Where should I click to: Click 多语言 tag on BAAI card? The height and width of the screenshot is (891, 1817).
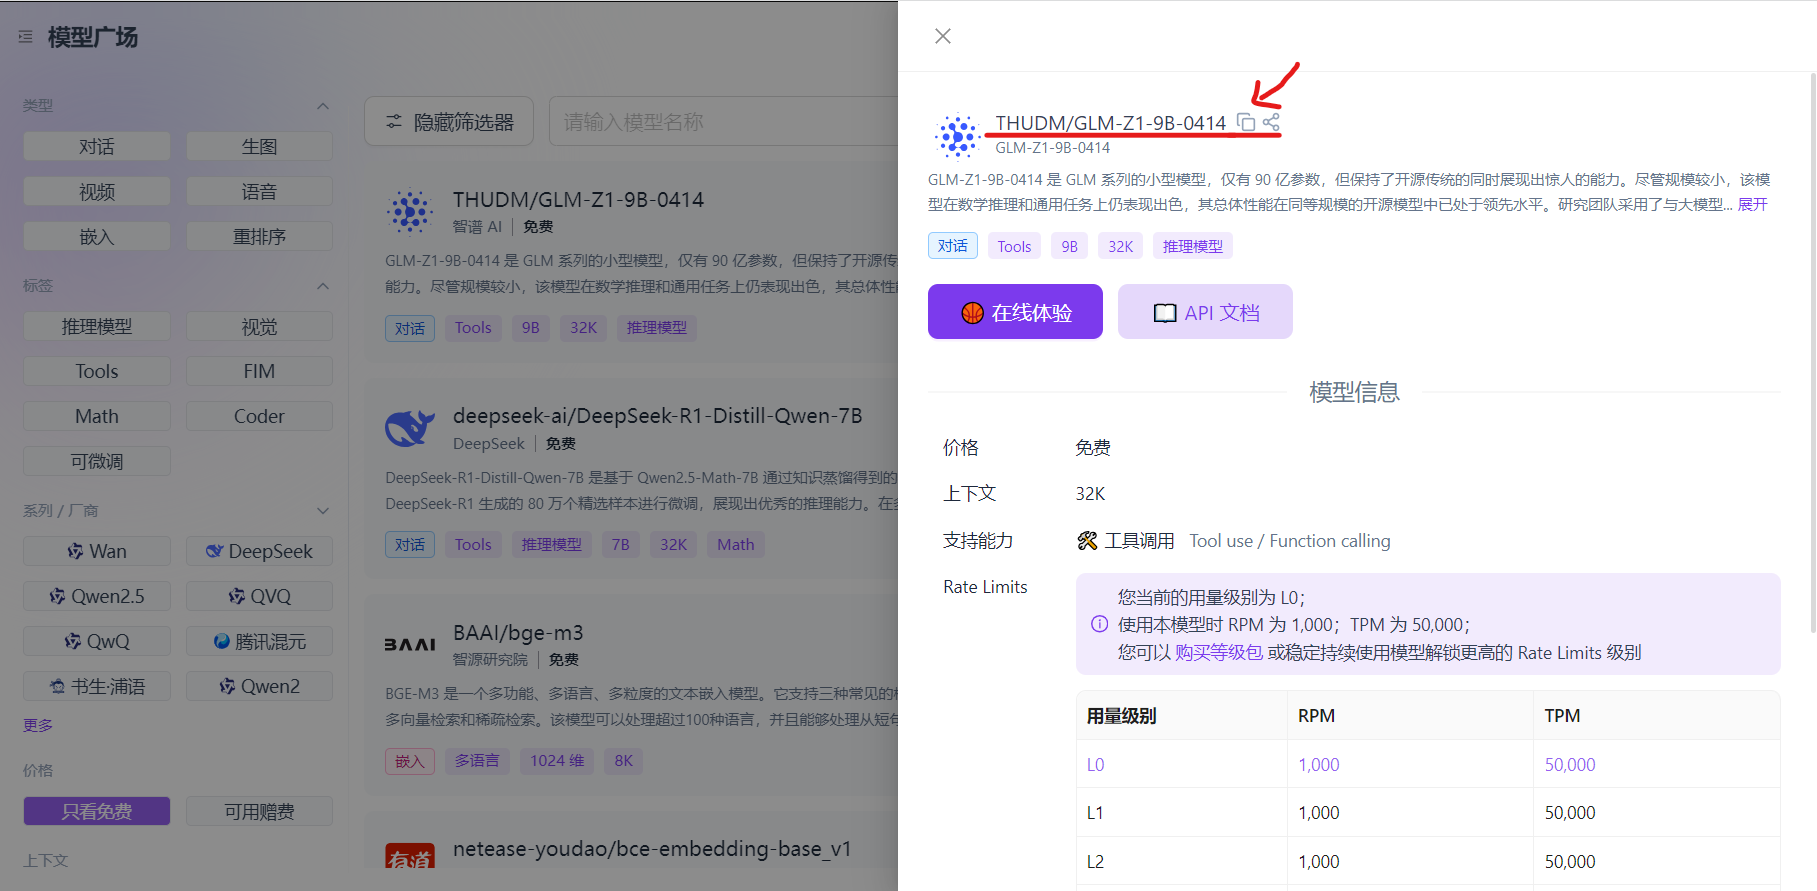477,761
